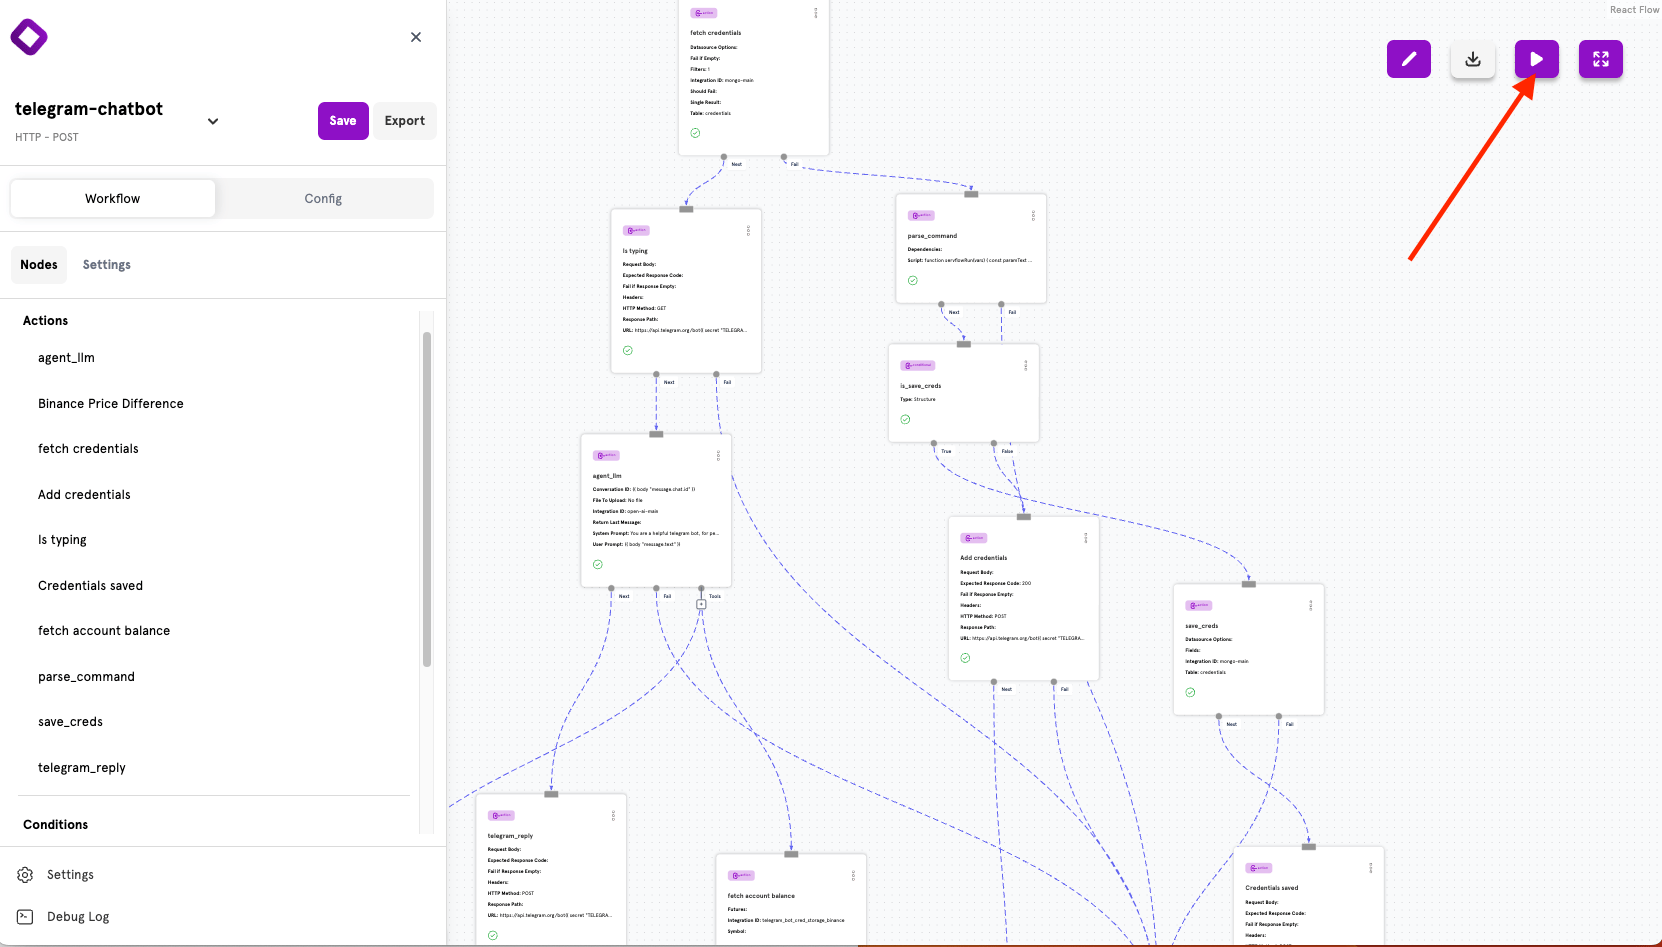Click green check icon on save_creds node
This screenshot has width=1662, height=947.
click(1190, 693)
